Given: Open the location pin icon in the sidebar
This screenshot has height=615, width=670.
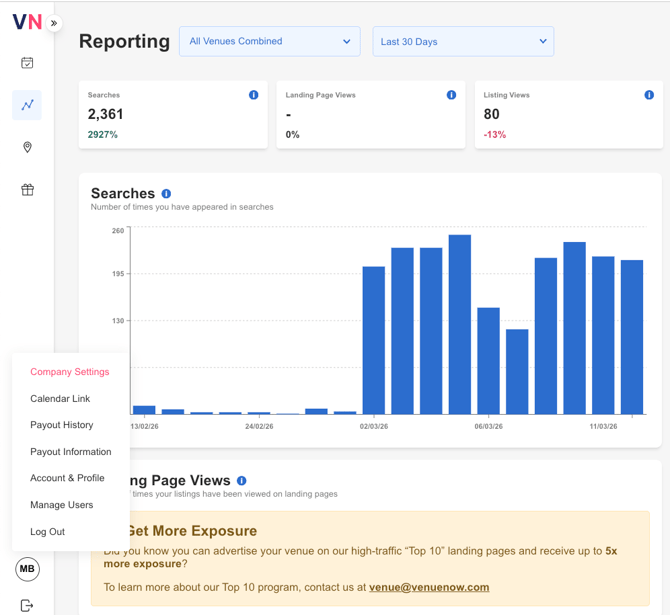Looking at the screenshot, I should click(x=27, y=148).
